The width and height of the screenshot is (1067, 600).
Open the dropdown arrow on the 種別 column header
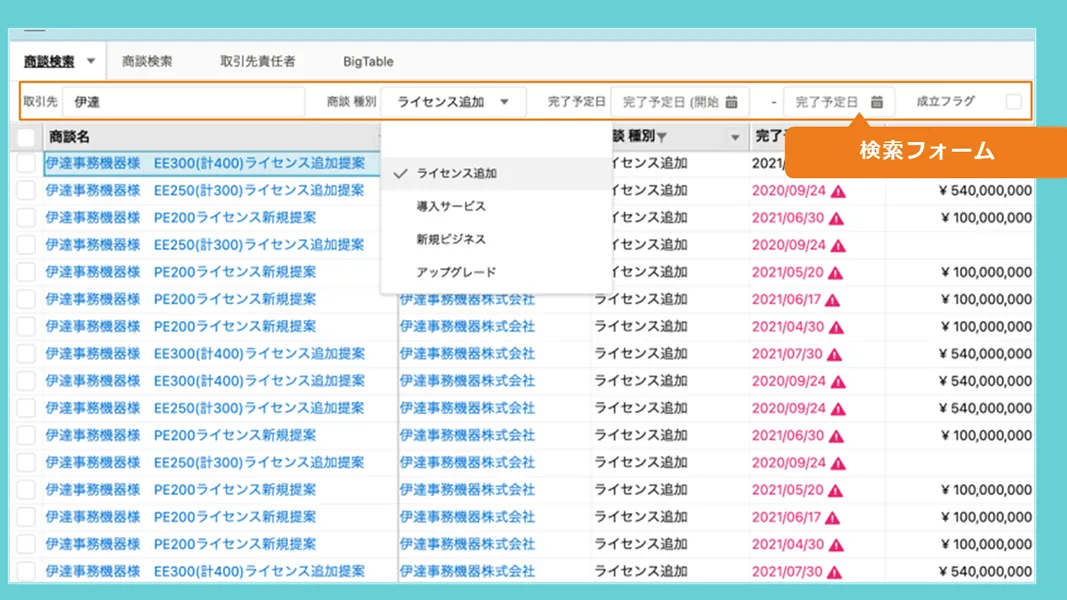click(x=735, y=137)
